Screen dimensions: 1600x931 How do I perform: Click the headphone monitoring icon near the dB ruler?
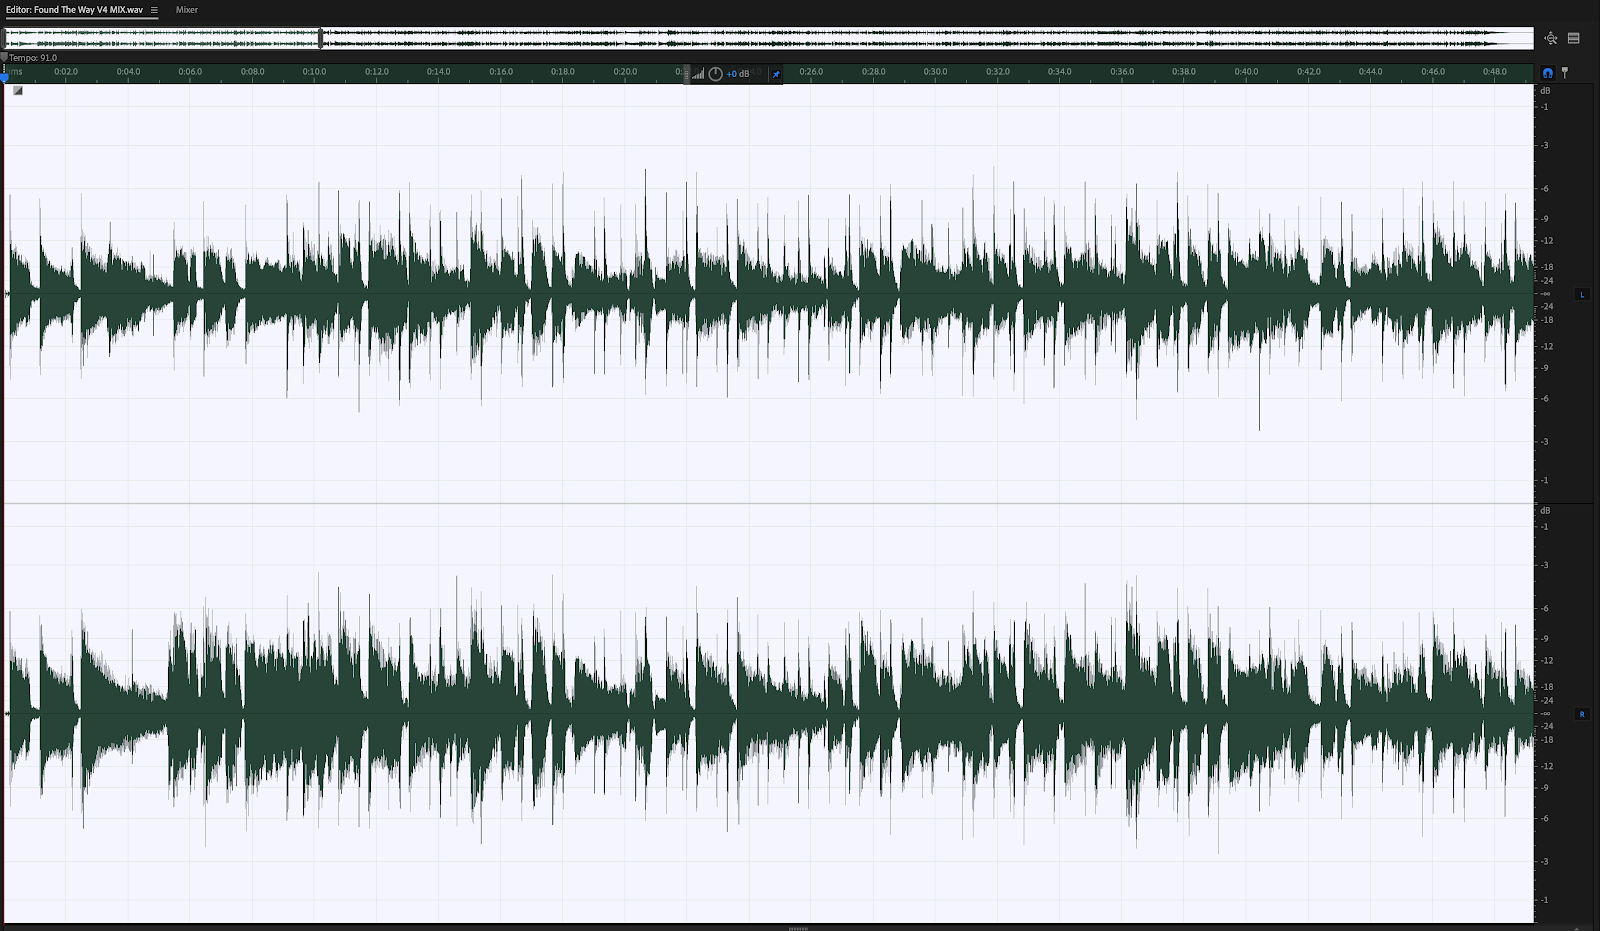tap(1547, 72)
